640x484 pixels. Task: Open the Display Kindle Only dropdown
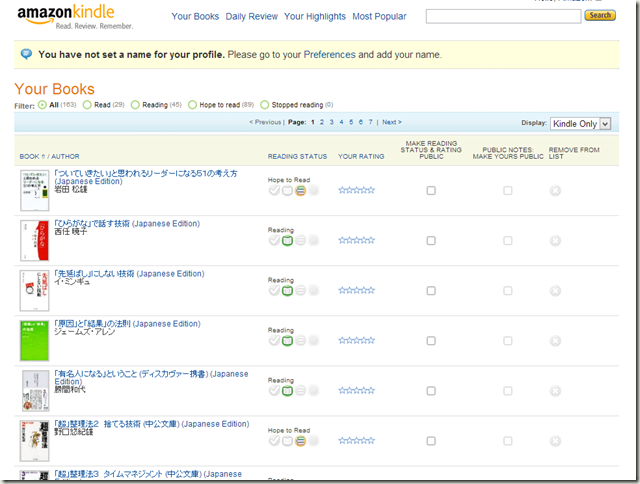(580, 124)
